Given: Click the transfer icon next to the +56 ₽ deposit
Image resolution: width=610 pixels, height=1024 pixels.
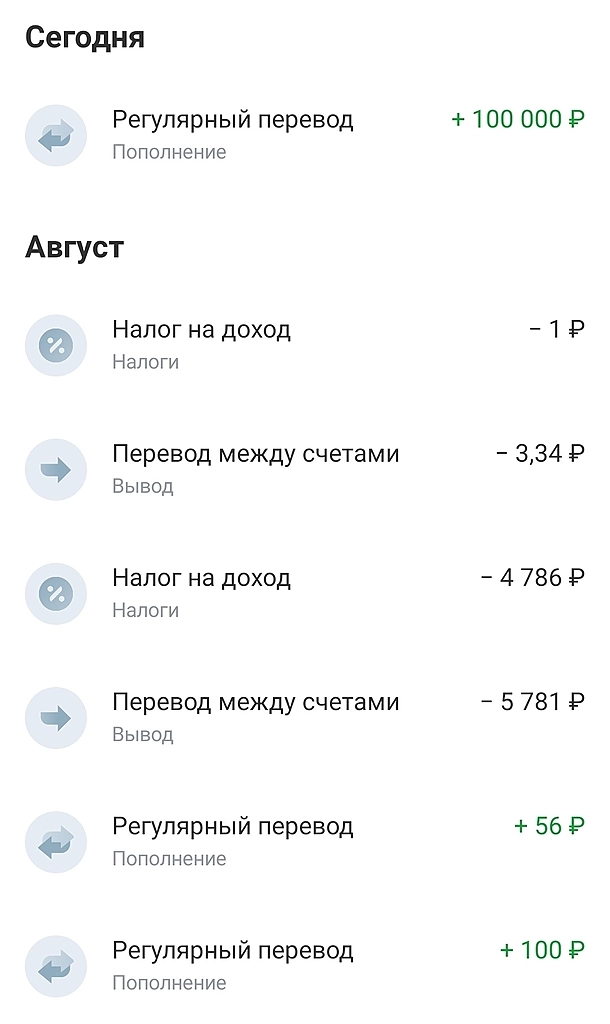Looking at the screenshot, I should pyautogui.click(x=56, y=842).
